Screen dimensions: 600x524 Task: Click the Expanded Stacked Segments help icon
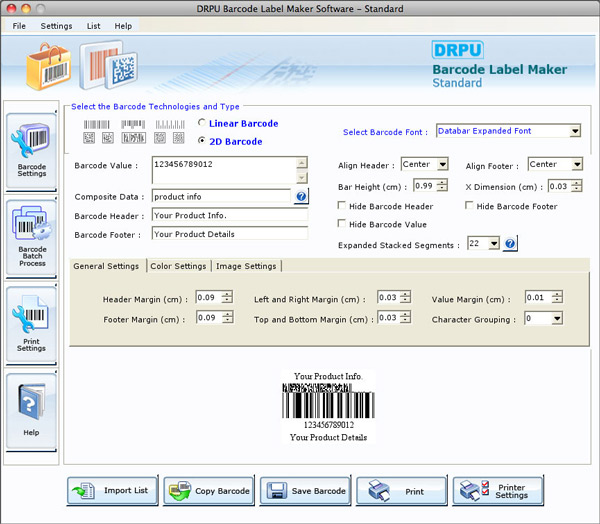(510, 243)
